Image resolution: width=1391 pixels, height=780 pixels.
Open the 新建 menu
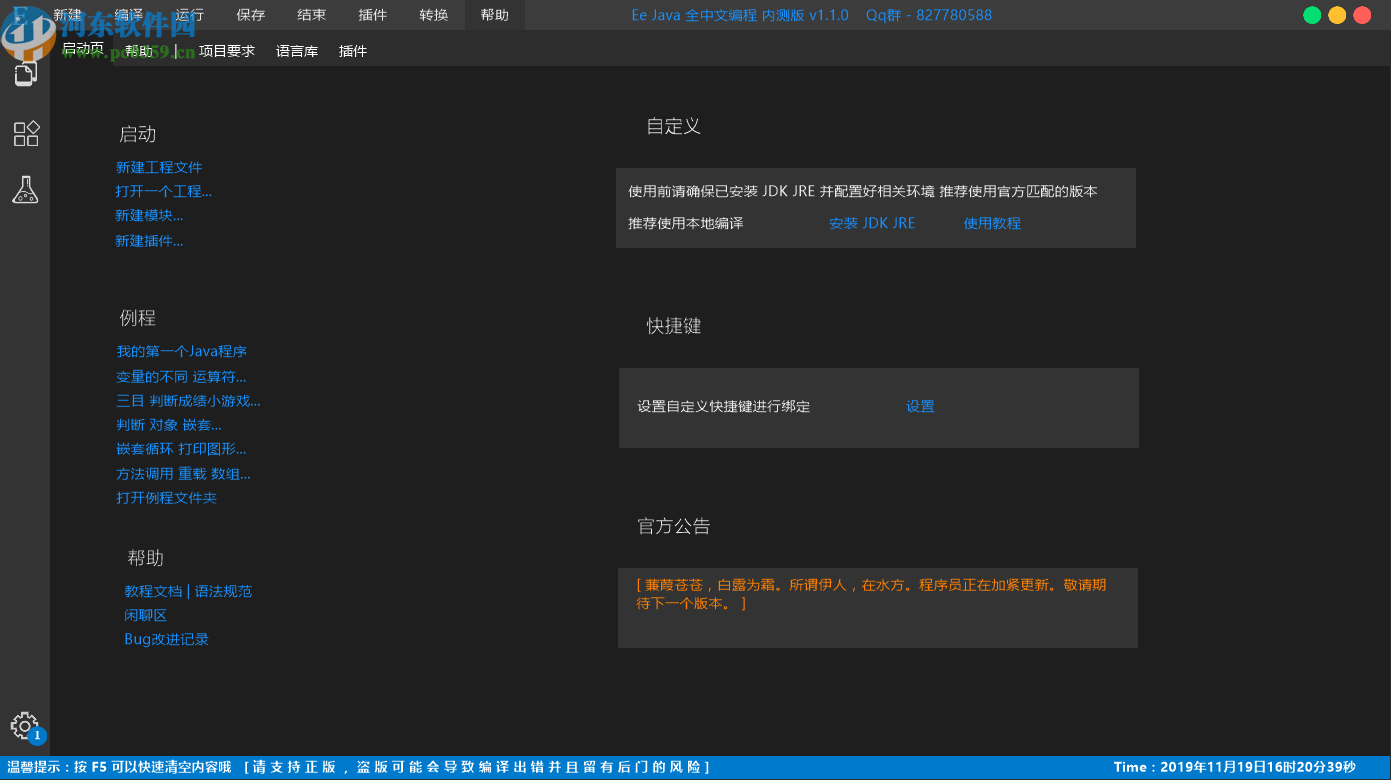pyautogui.click(x=66, y=15)
